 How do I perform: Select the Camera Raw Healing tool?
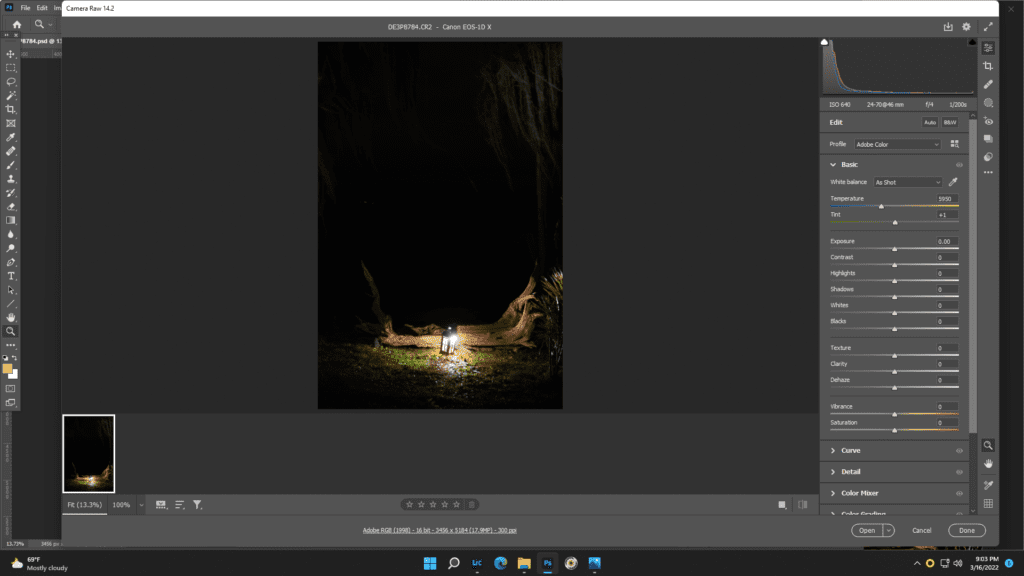[x=988, y=84]
